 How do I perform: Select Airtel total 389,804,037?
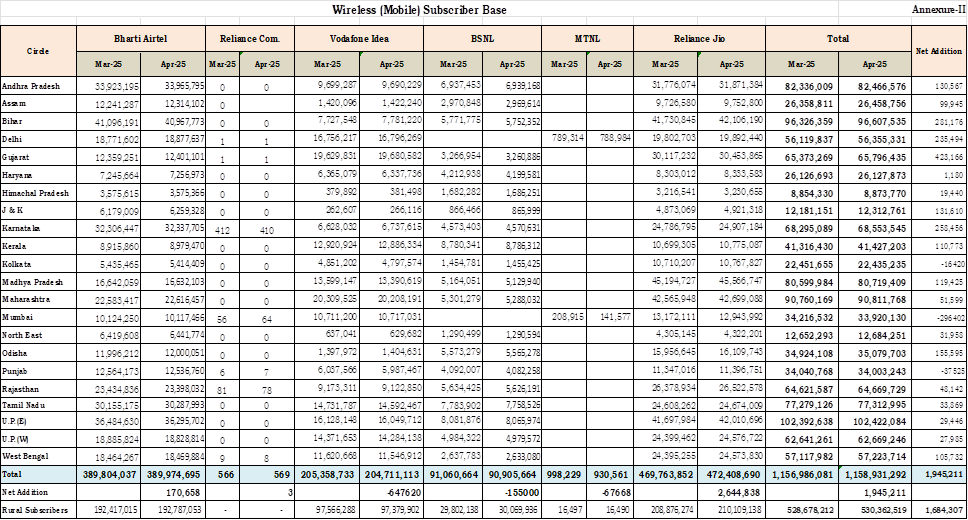point(110,475)
